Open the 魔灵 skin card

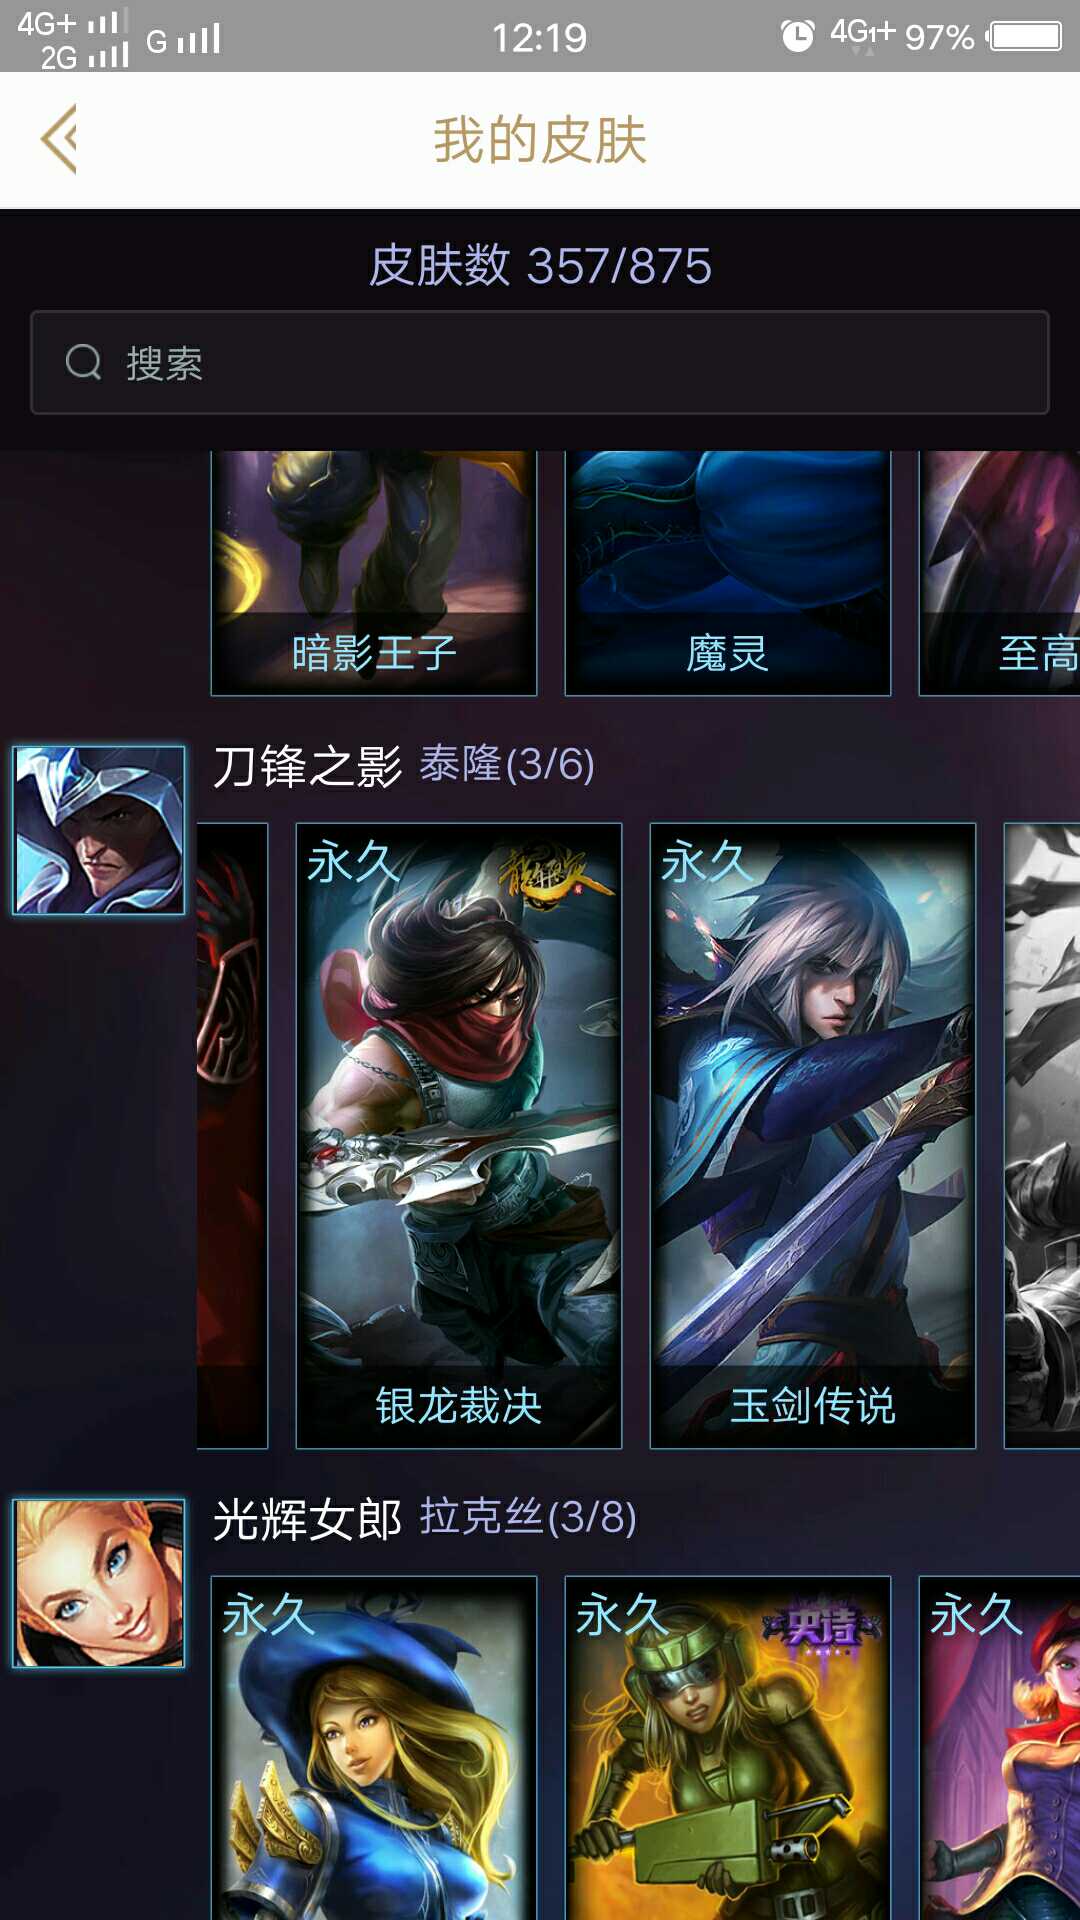point(728,573)
